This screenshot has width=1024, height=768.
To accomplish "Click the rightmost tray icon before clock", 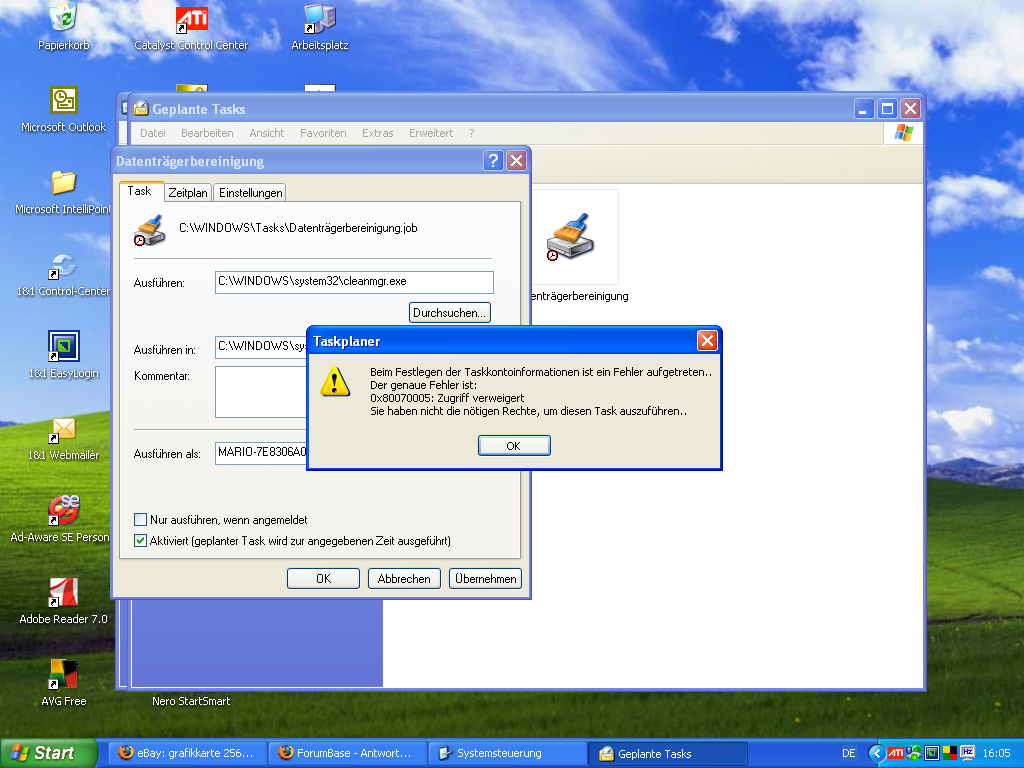I will pos(967,753).
